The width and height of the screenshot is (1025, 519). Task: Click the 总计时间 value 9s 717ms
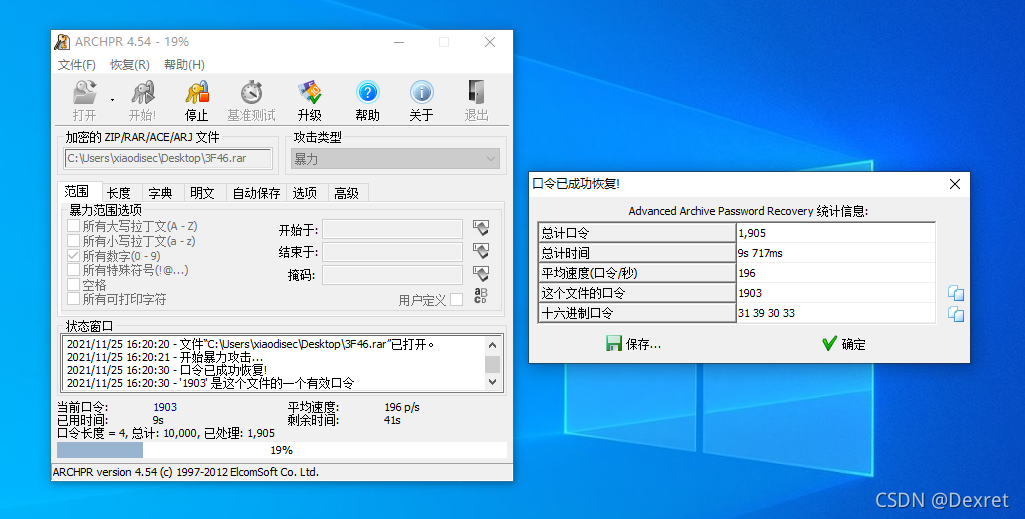tap(760, 253)
